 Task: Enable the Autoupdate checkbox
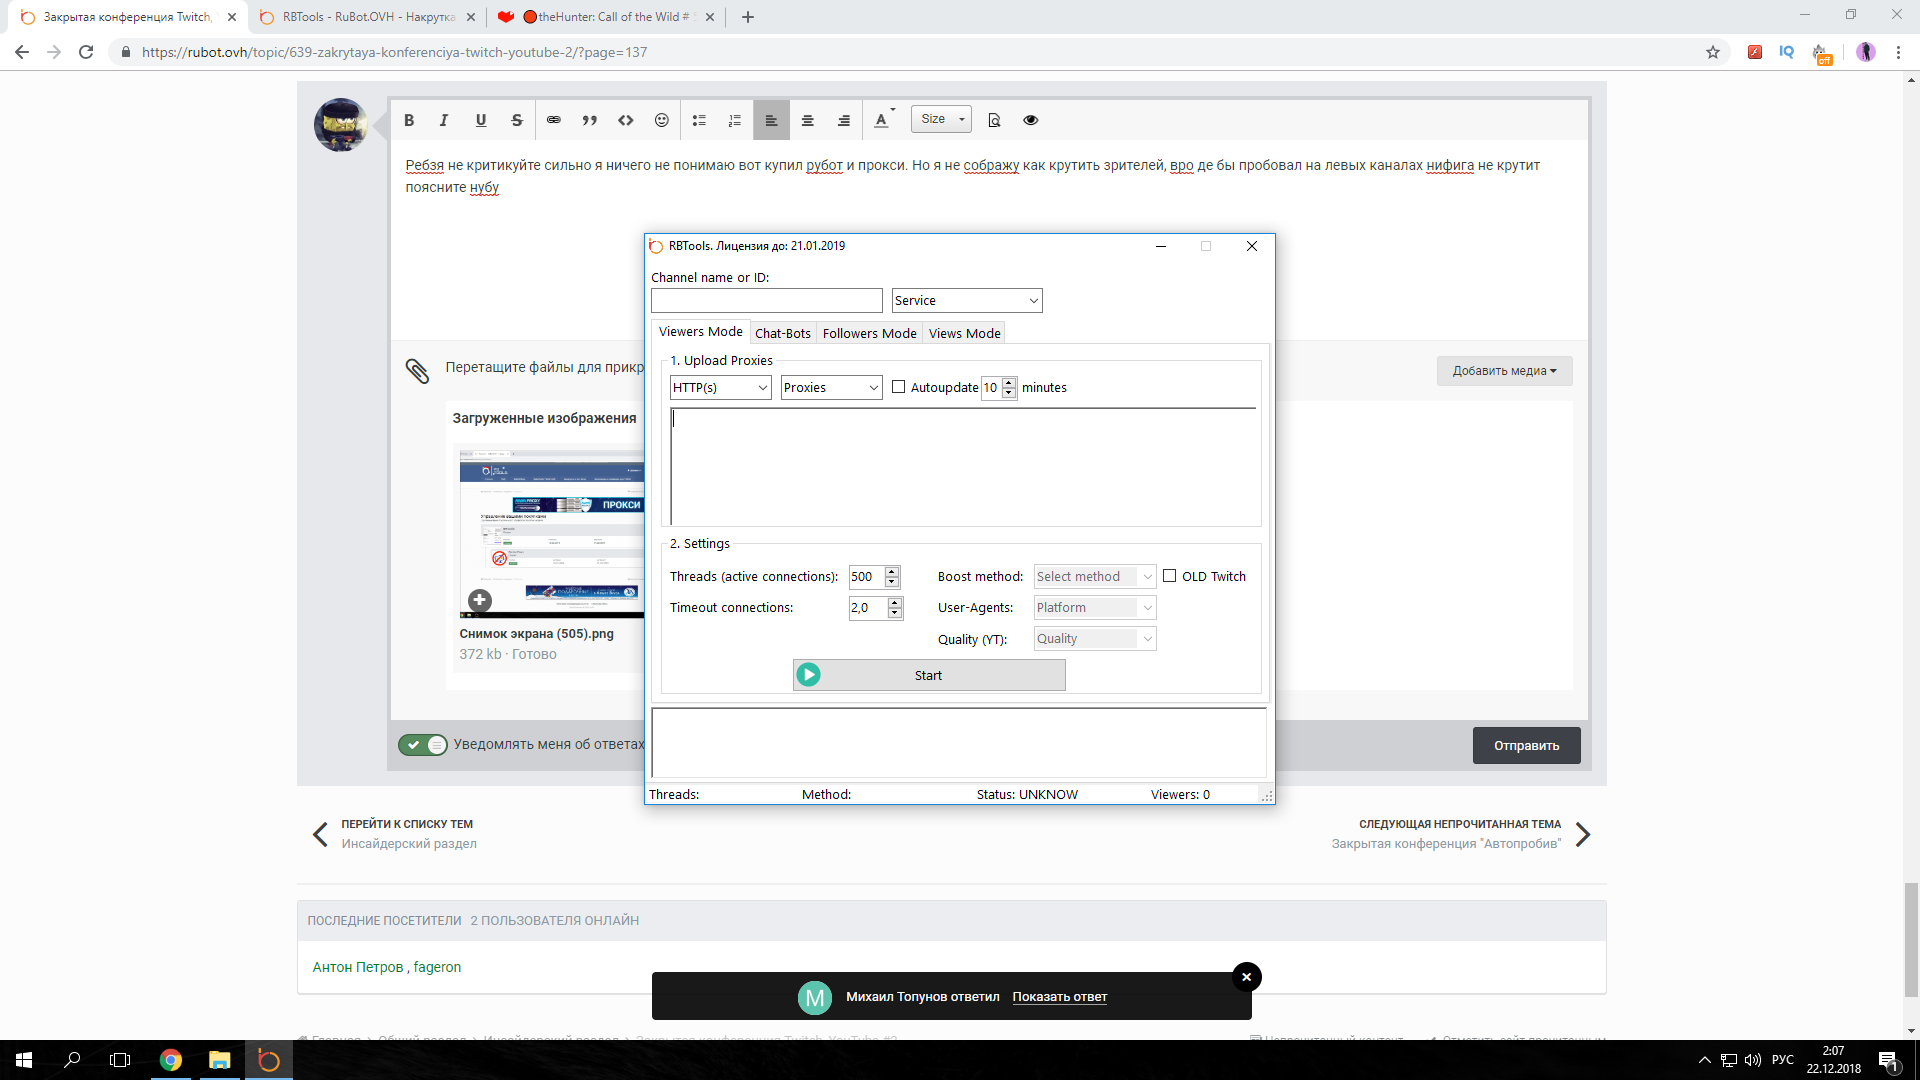pos(898,387)
